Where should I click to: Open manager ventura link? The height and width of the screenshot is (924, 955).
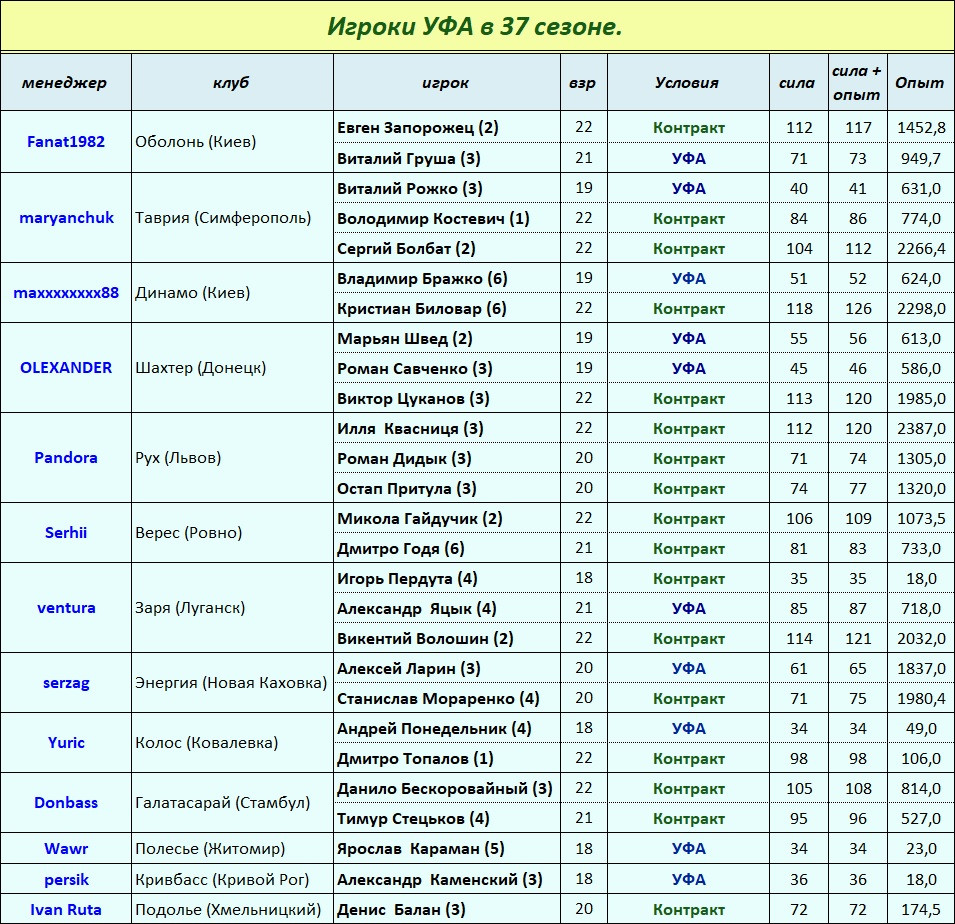[66, 608]
